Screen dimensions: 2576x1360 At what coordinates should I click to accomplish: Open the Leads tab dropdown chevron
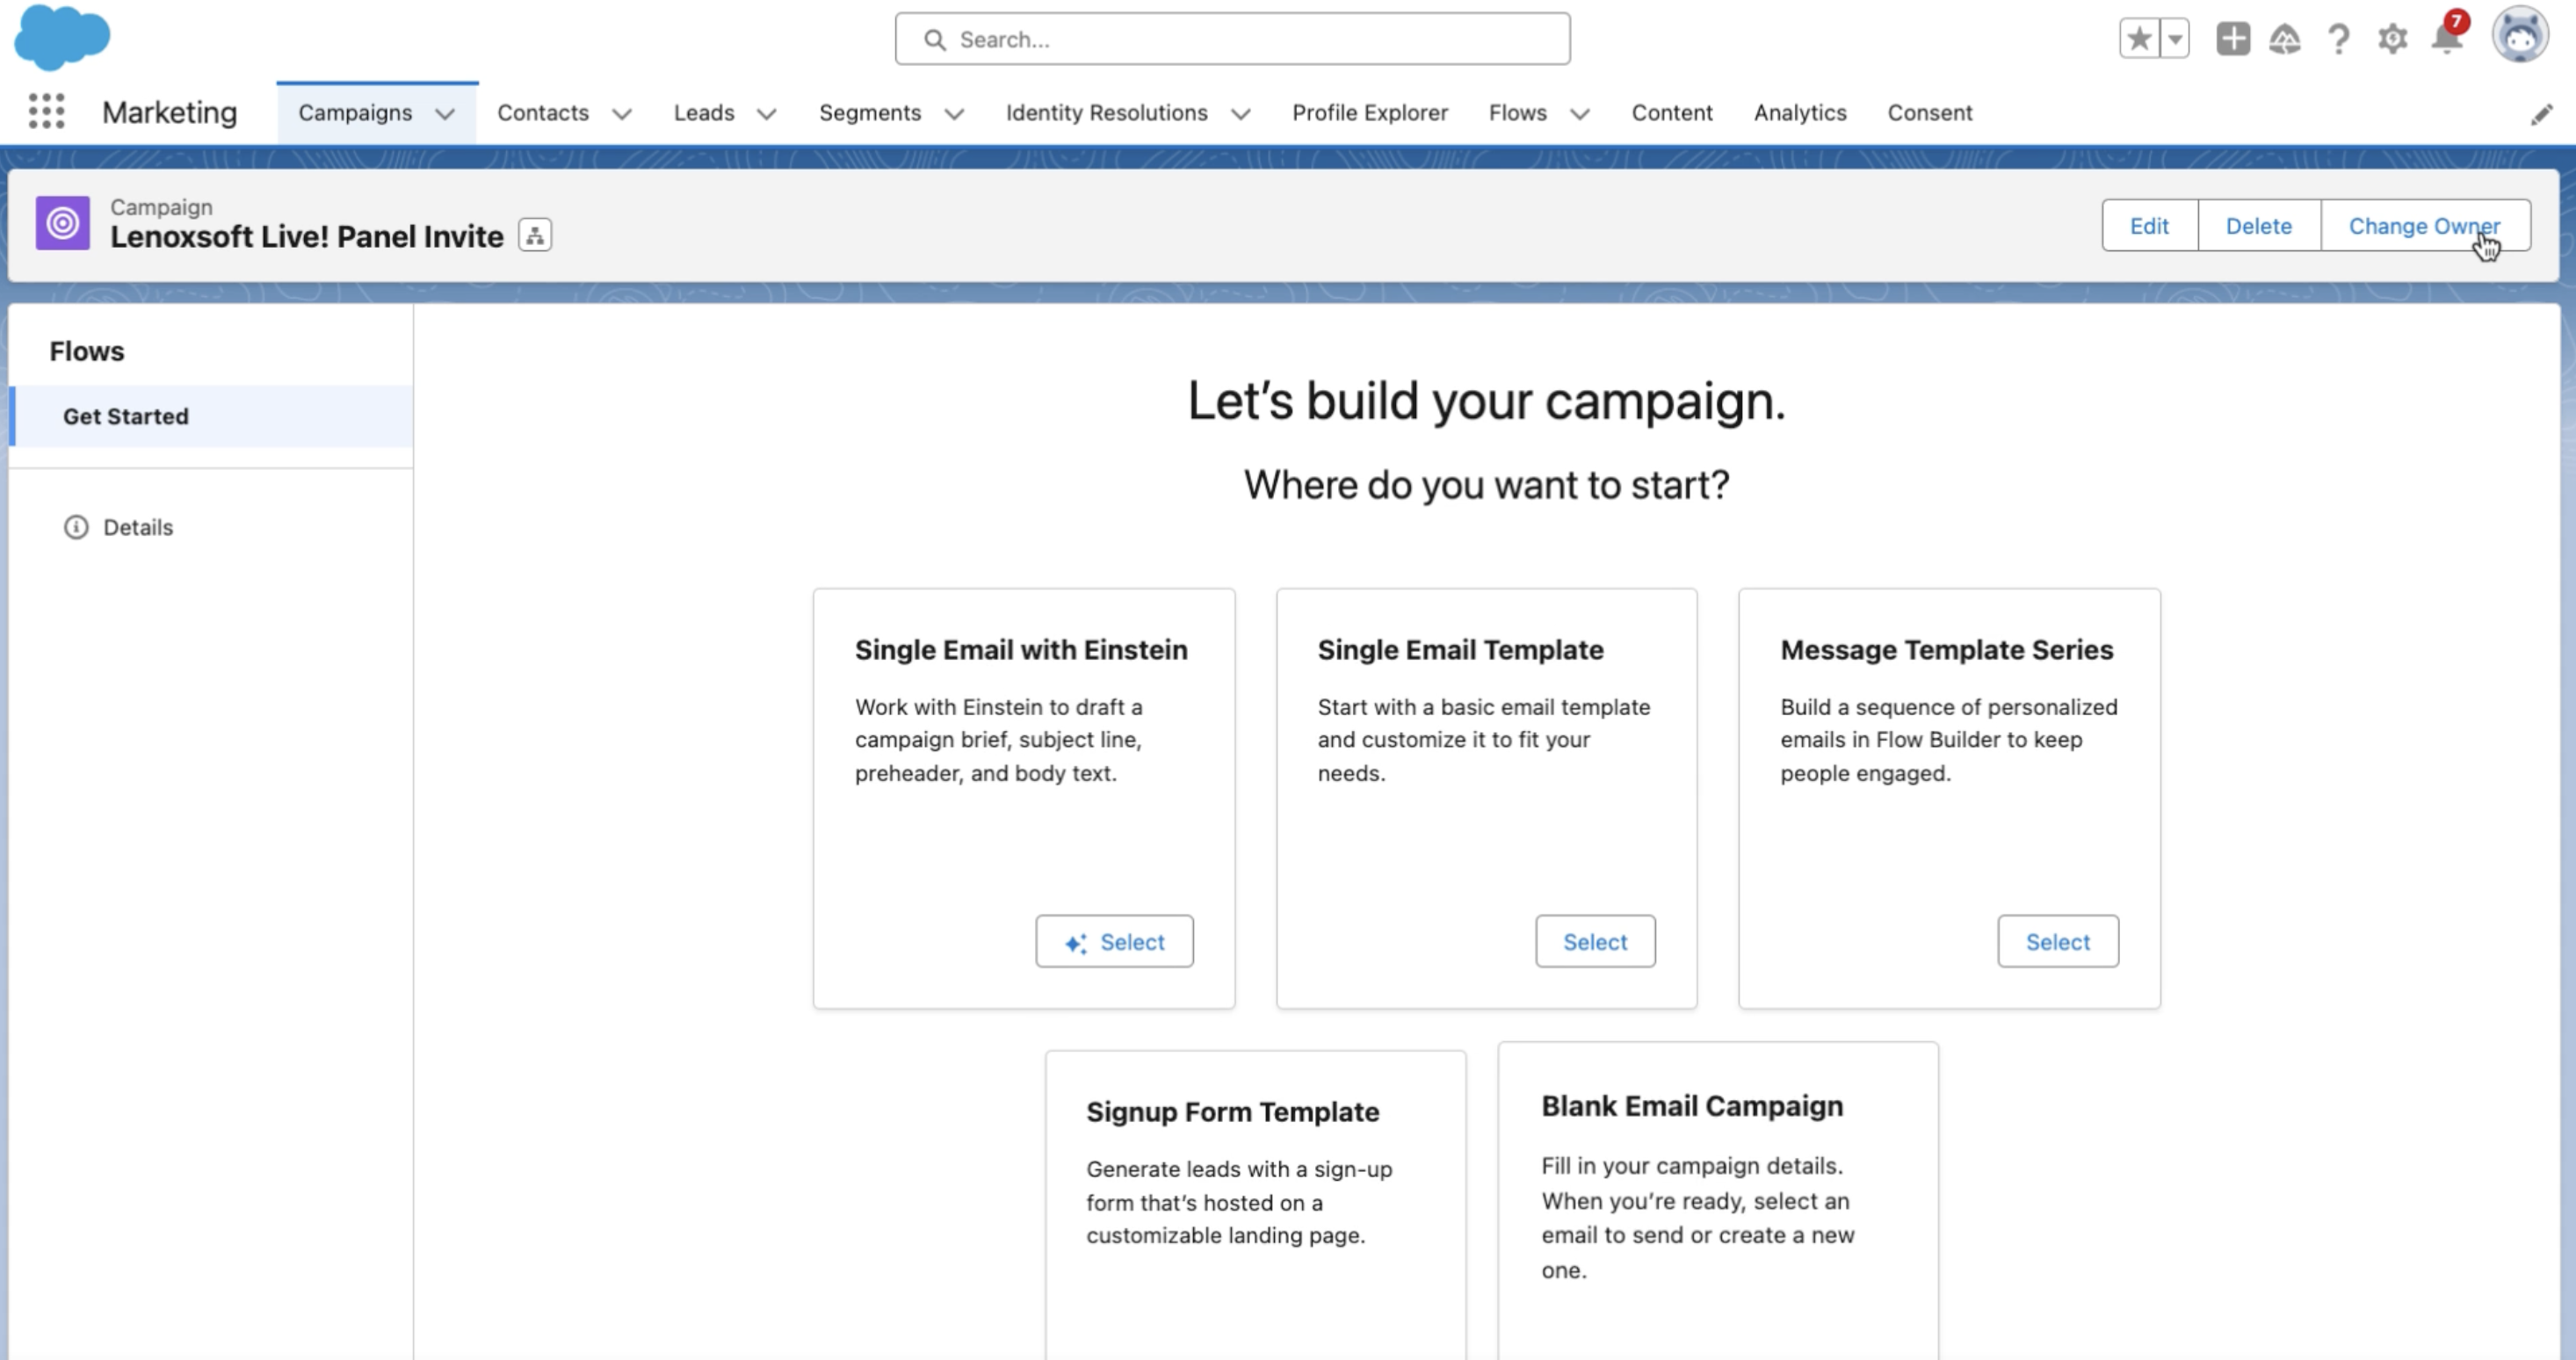point(767,114)
